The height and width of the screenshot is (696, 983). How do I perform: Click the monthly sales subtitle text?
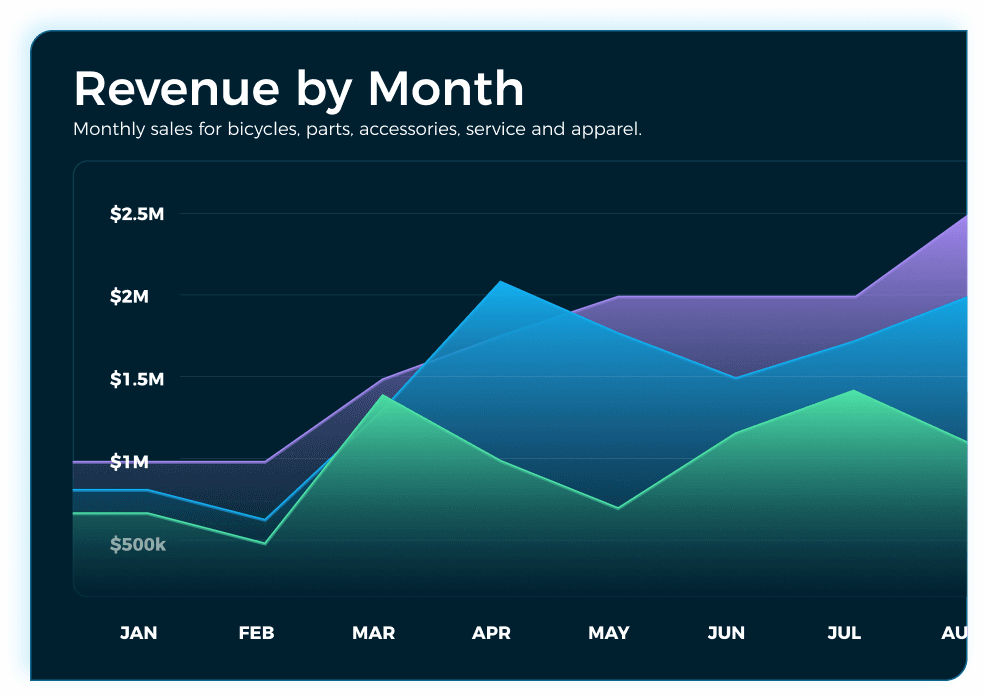pyautogui.click(x=357, y=129)
